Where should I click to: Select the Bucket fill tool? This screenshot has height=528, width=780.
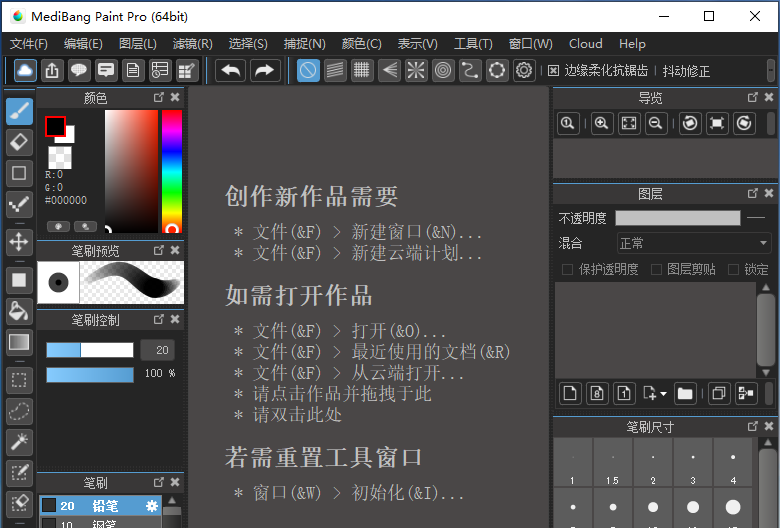pos(19,311)
